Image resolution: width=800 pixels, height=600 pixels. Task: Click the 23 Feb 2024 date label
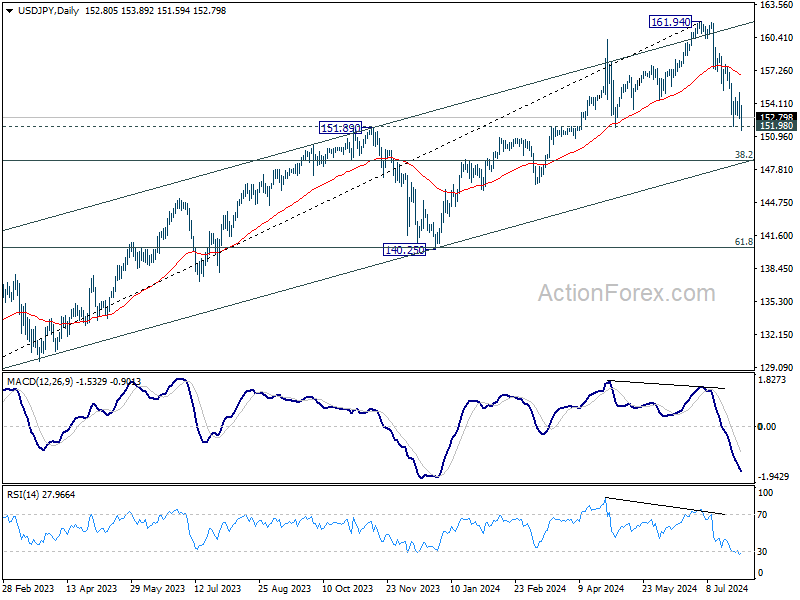click(x=540, y=588)
